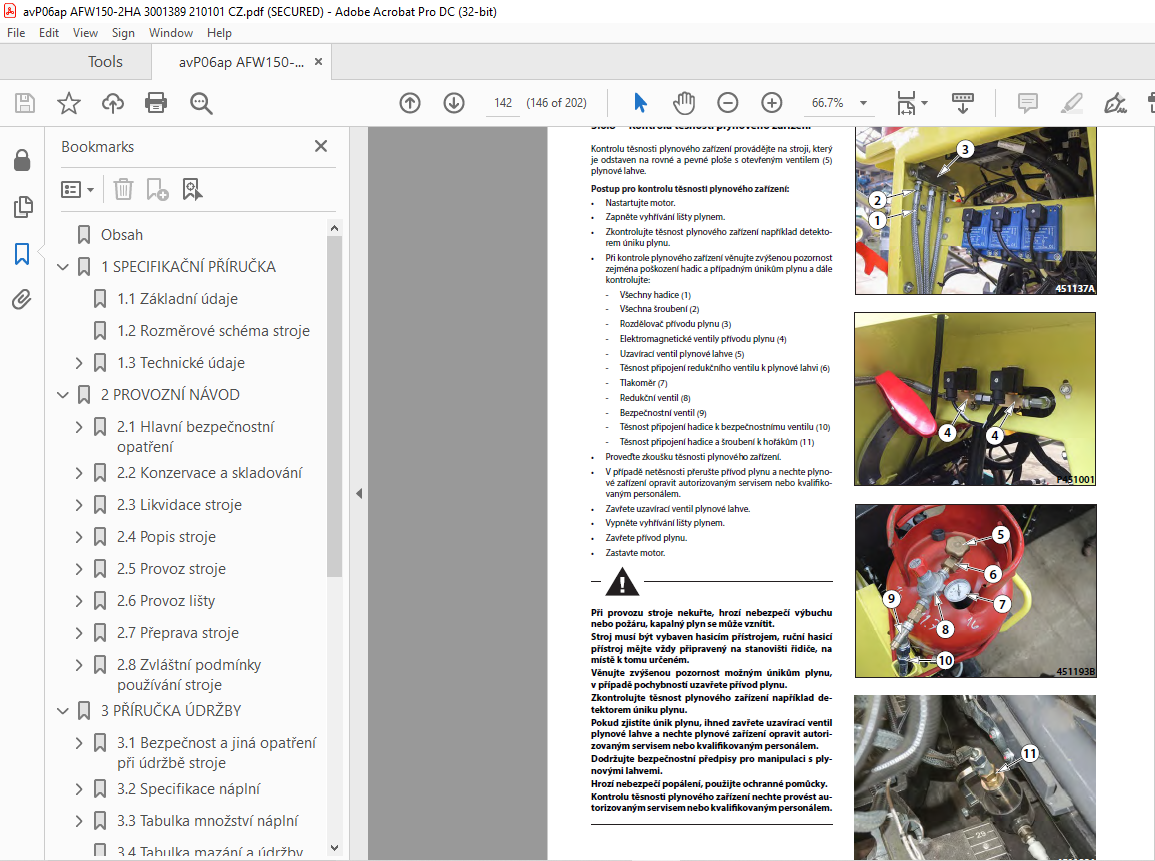Jump to the 'Obsah' bookmark
1155x861 pixels.
point(122,235)
